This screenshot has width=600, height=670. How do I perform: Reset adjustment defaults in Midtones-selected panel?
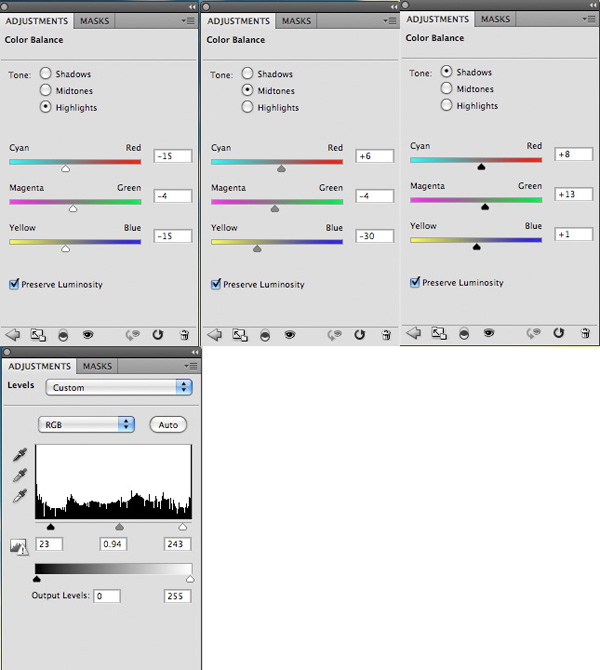click(x=359, y=335)
